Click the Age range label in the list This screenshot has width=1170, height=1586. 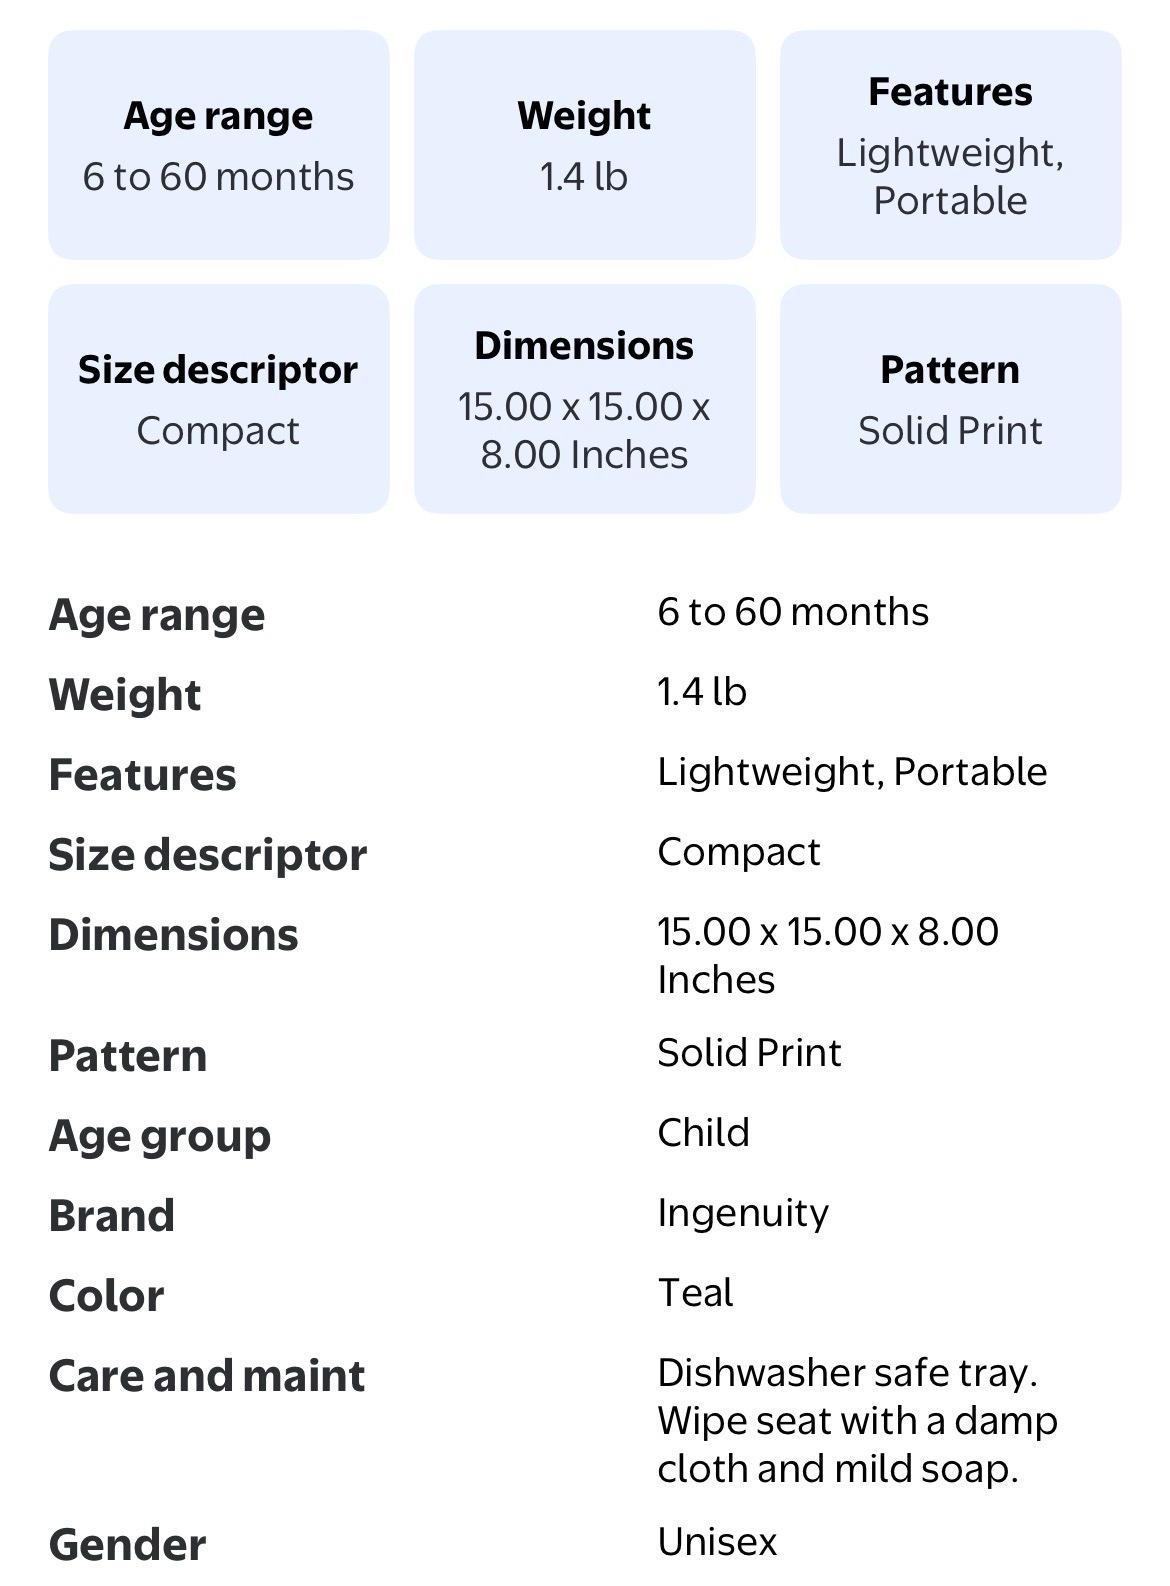point(157,614)
